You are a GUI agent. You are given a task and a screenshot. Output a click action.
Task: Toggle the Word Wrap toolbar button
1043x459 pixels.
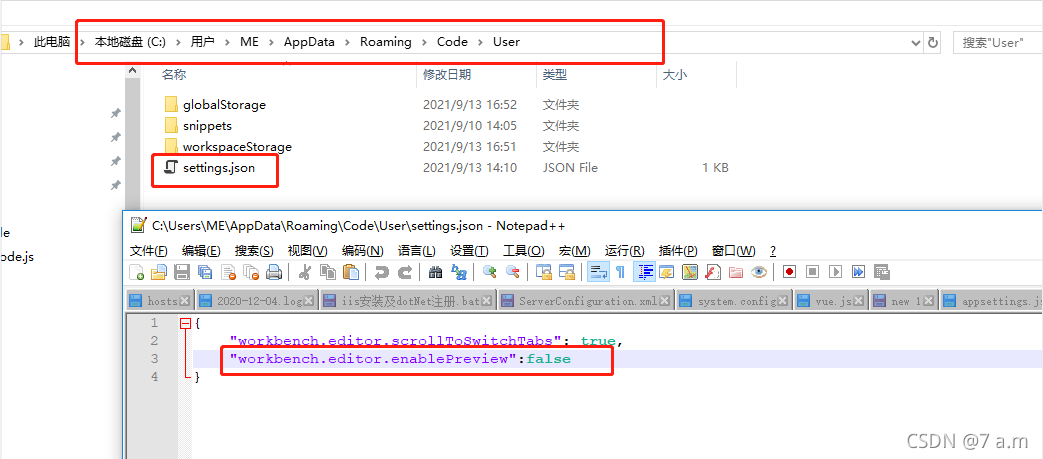[597, 271]
